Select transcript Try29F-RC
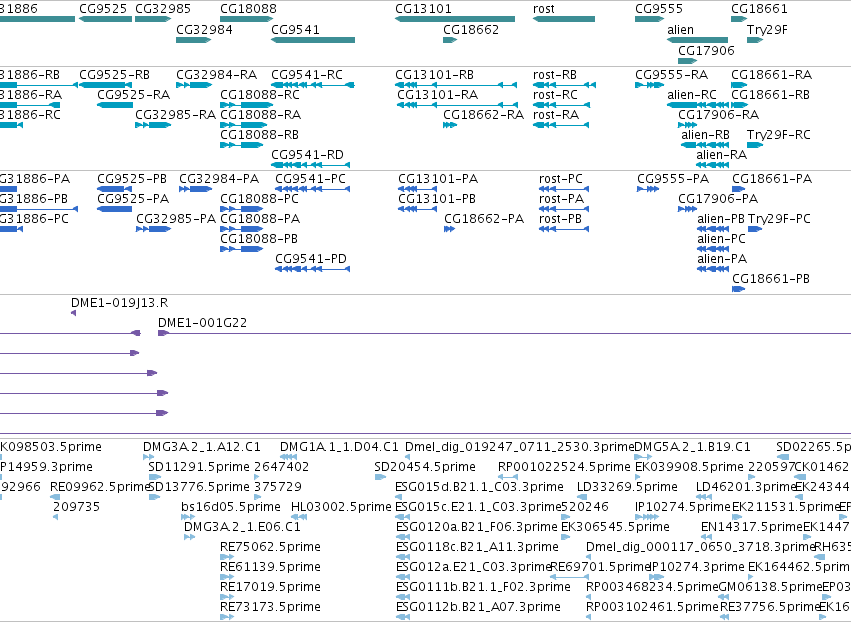This screenshot has width=851, height=622. pyautogui.click(x=755, y=145)
